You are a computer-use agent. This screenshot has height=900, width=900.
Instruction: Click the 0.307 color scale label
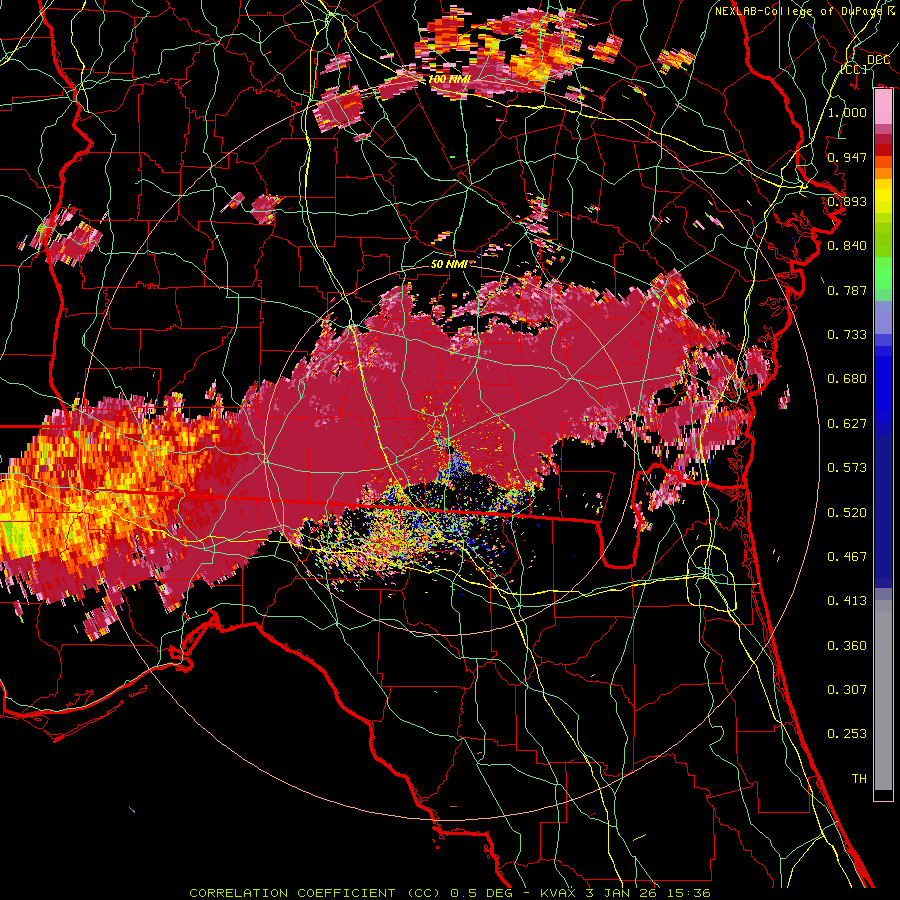click(847, 690)
